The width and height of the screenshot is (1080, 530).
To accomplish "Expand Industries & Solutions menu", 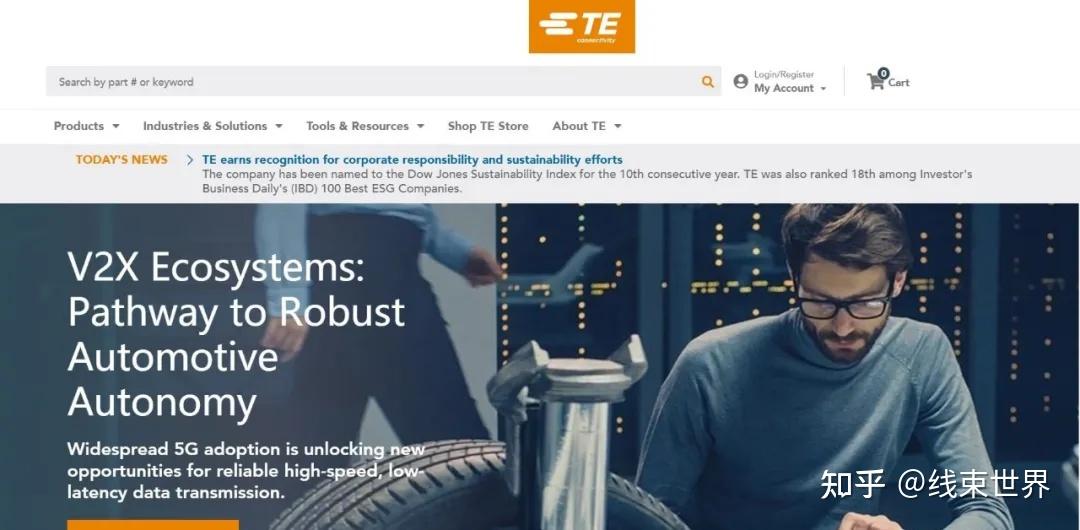I will (x=213, y=126).
